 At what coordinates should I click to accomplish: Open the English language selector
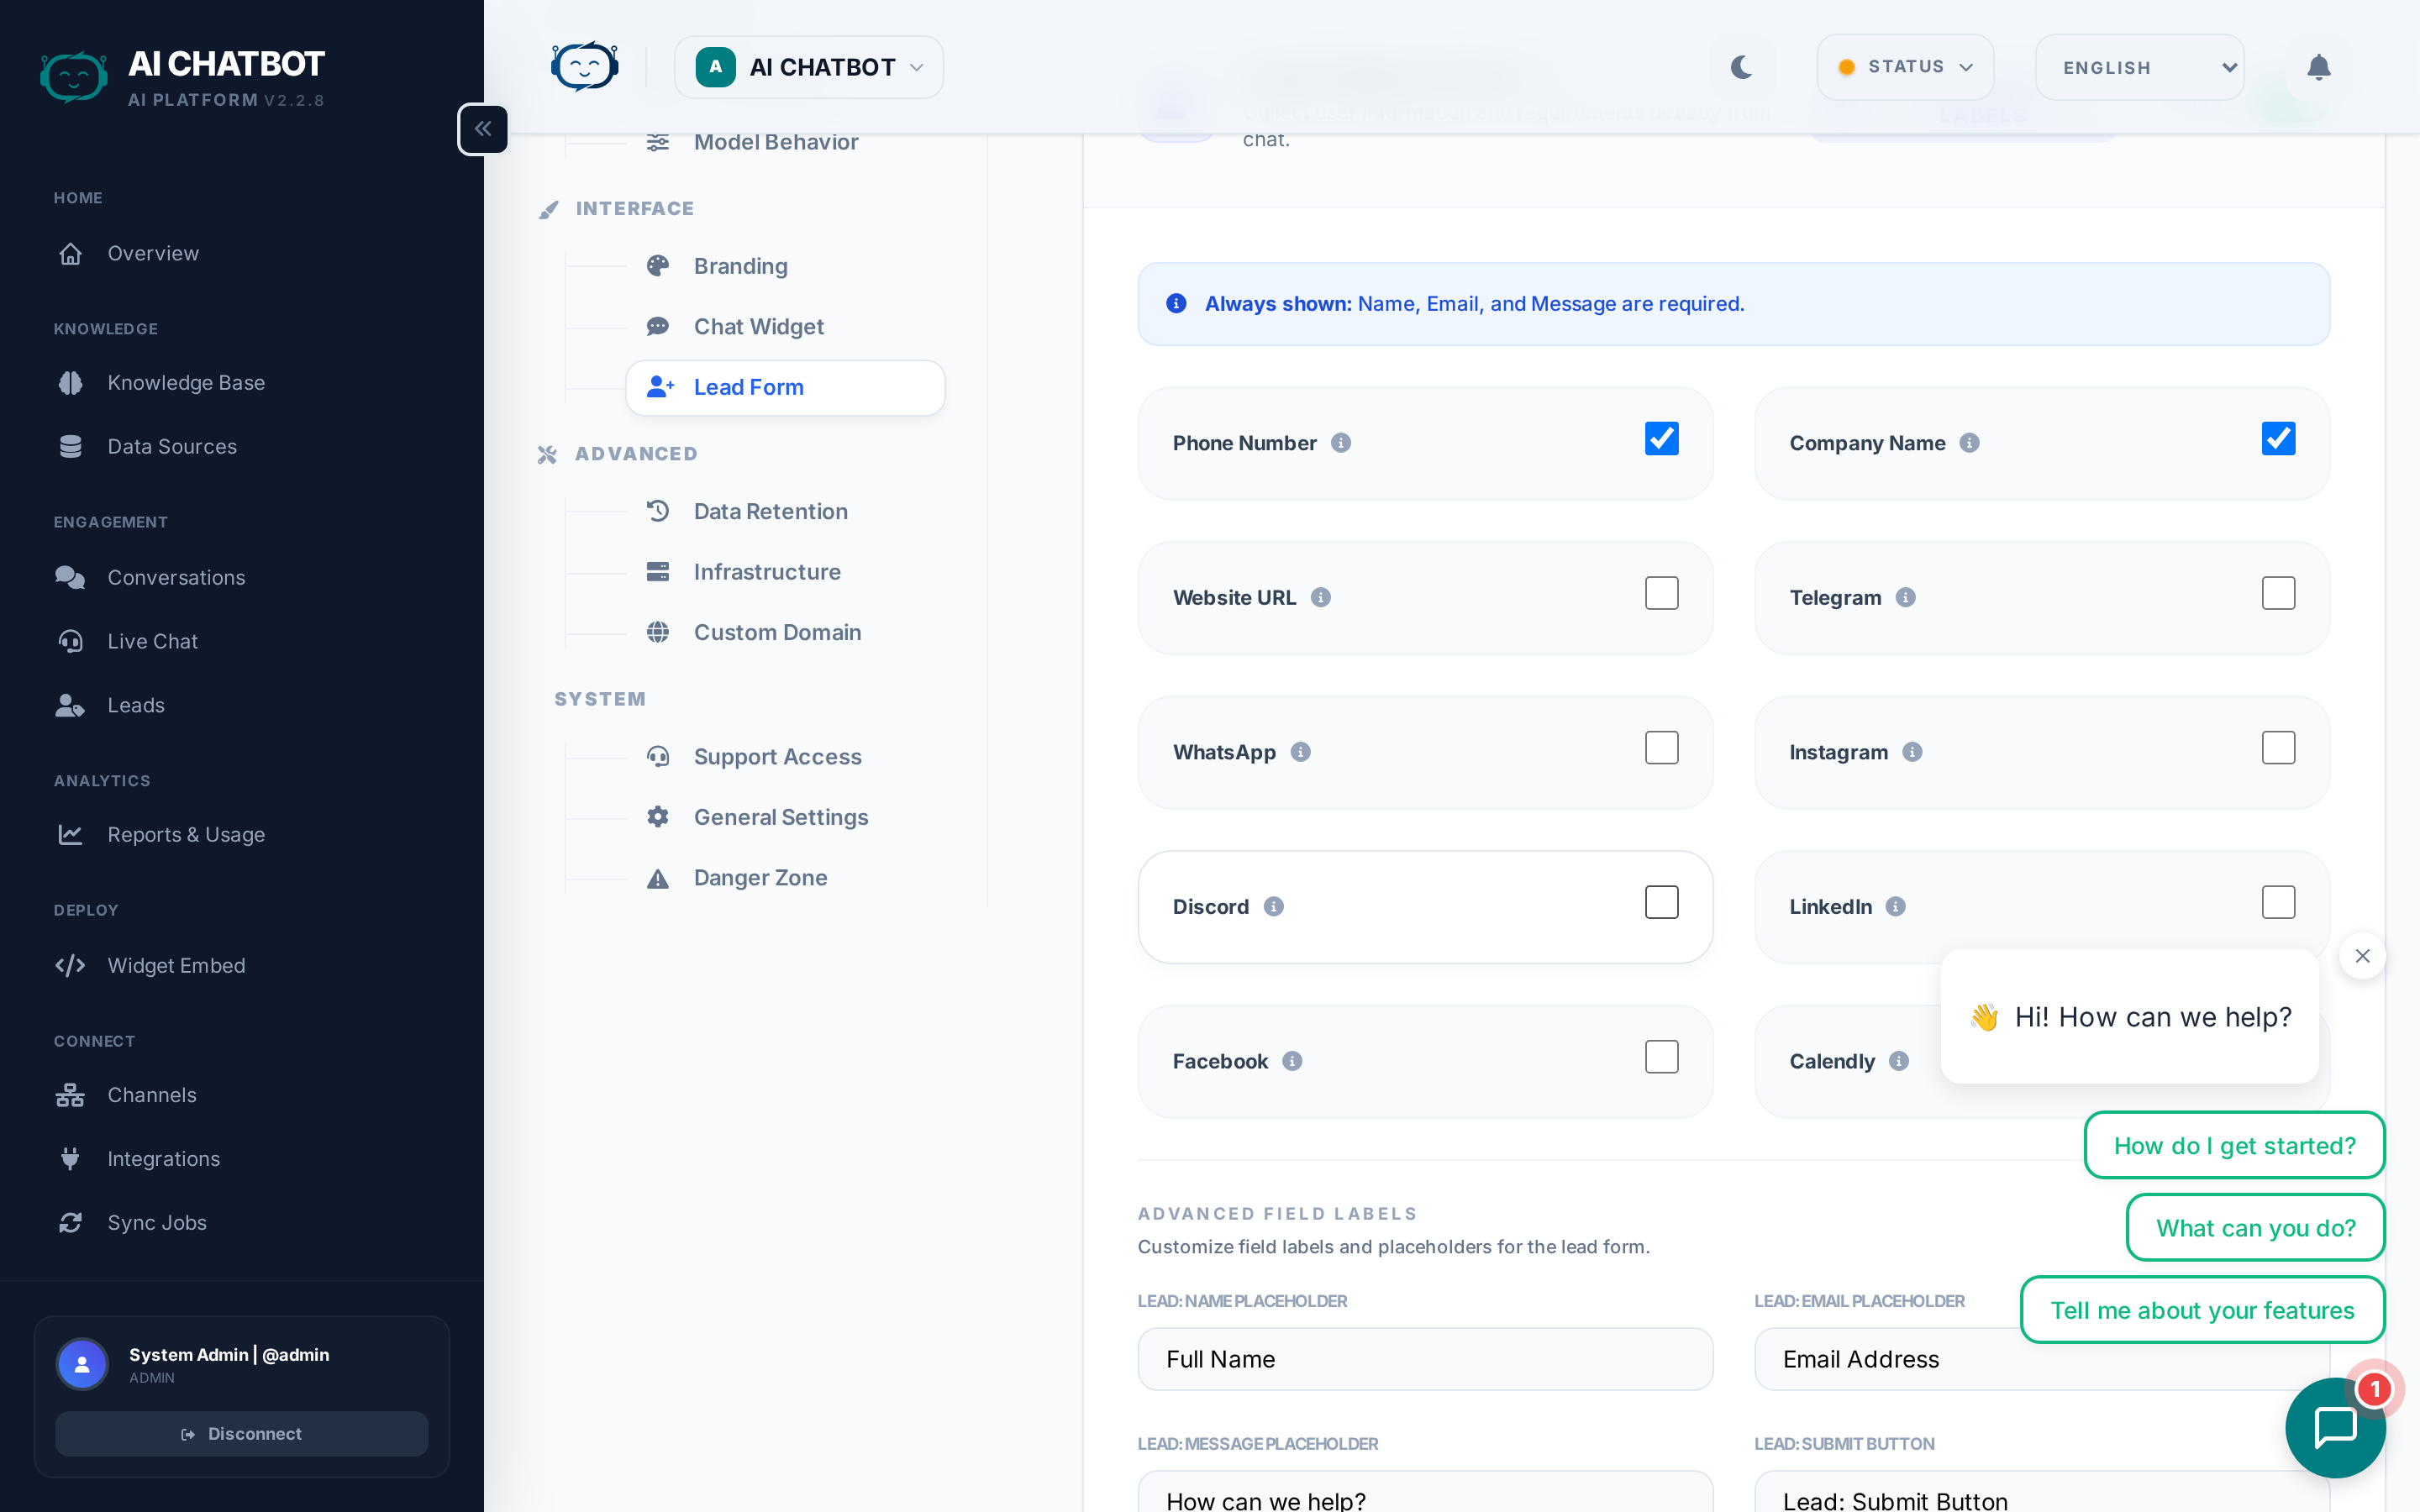coord(2139,67)
